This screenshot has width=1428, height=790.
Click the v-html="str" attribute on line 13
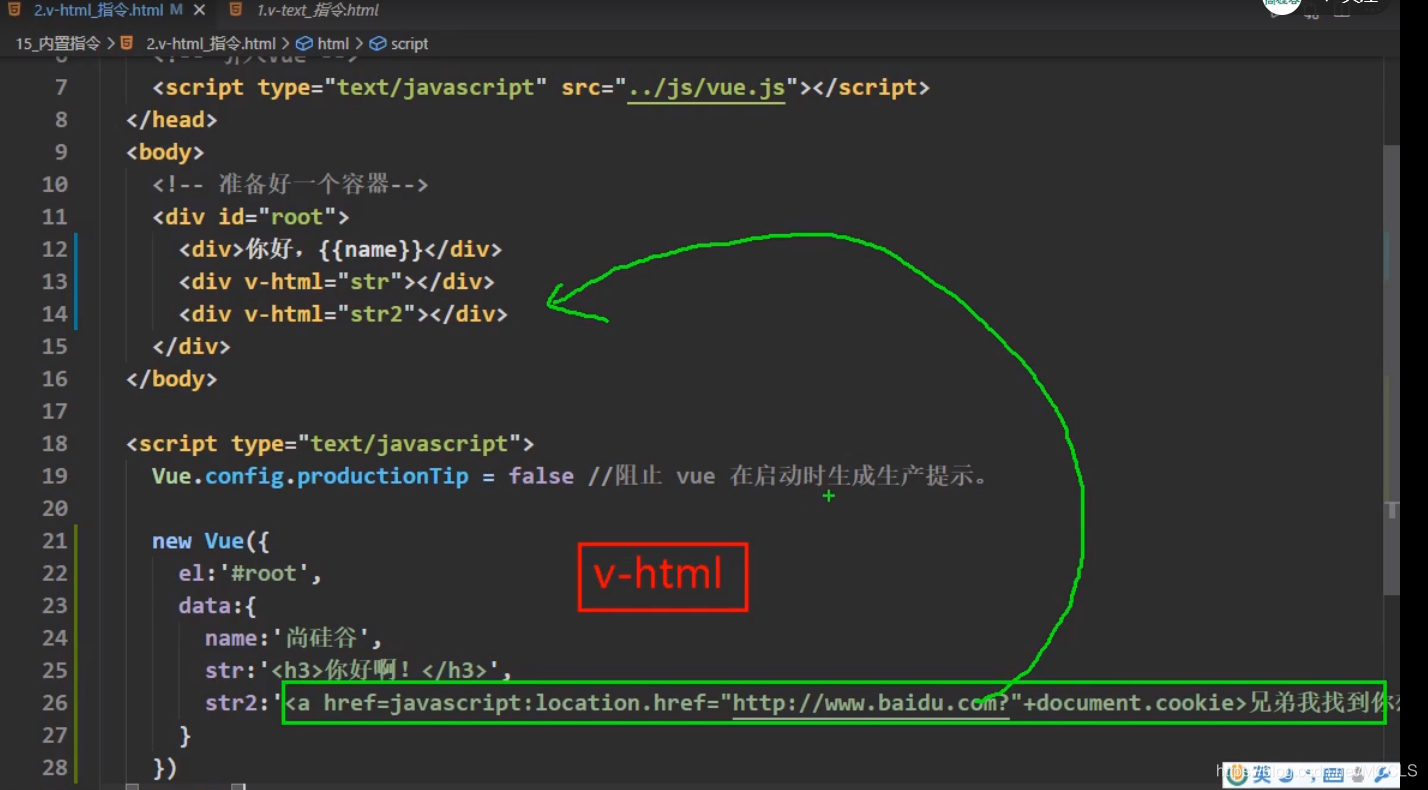[323, 282]
